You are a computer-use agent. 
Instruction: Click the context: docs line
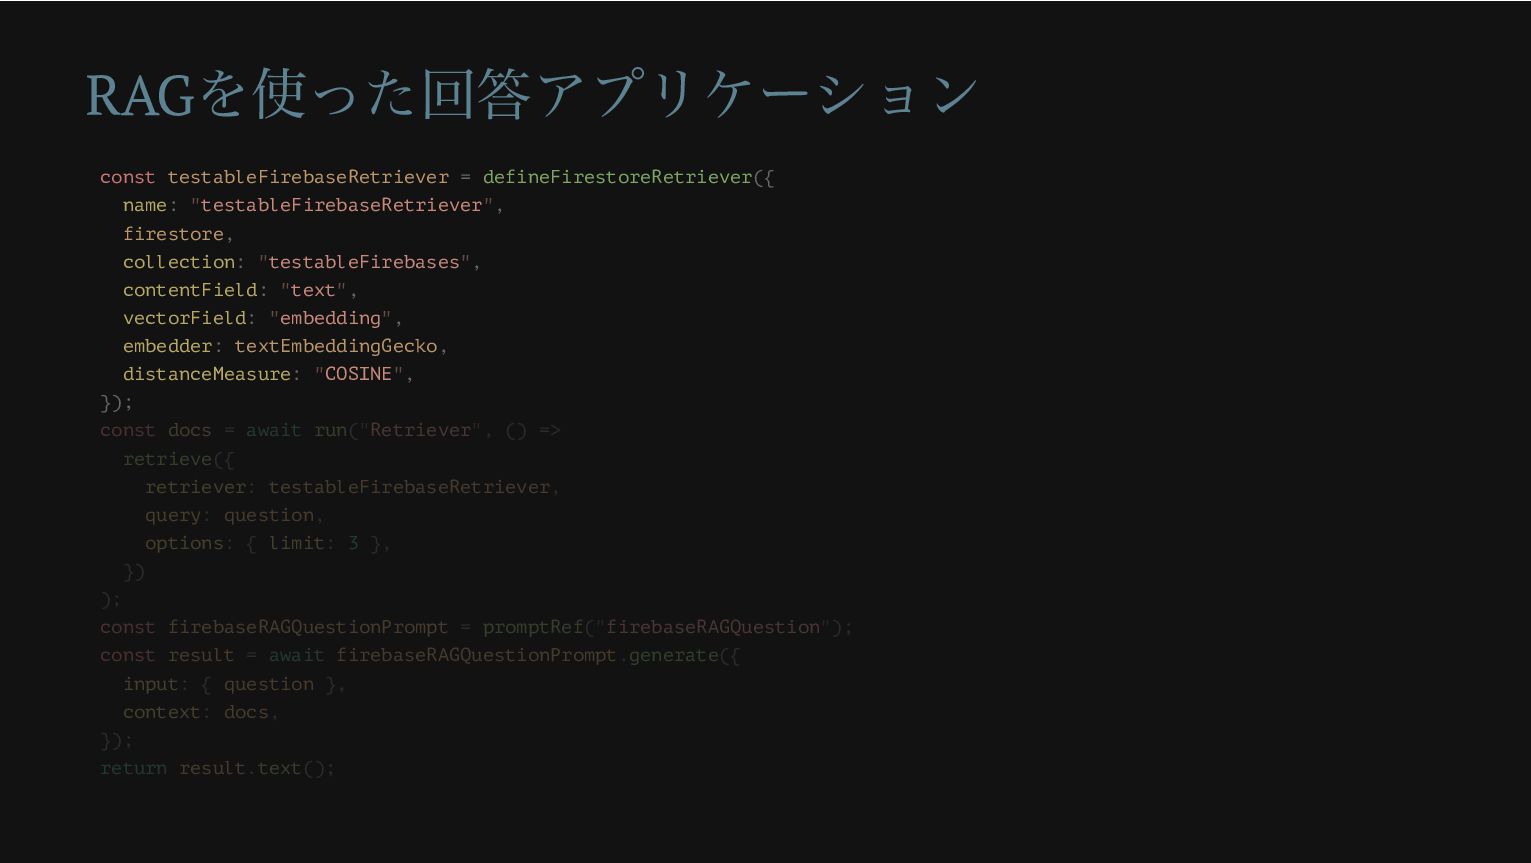(200, 712)
